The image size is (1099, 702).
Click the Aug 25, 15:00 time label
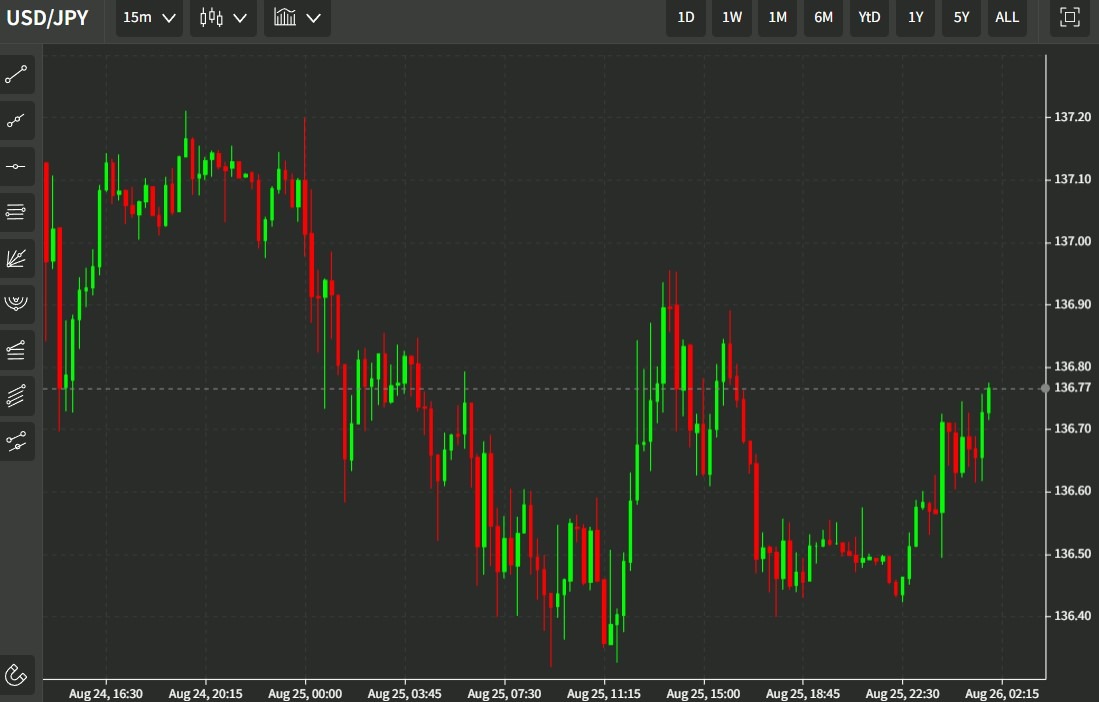click(703, 694)
